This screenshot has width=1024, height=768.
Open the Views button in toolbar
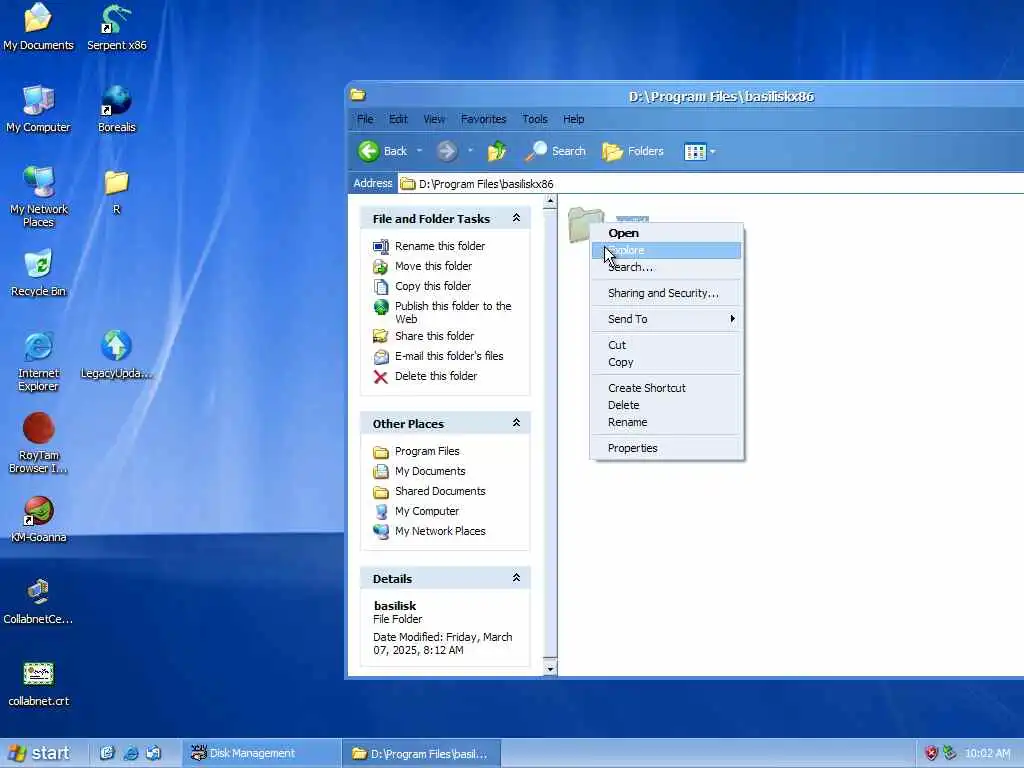[695, 152]
